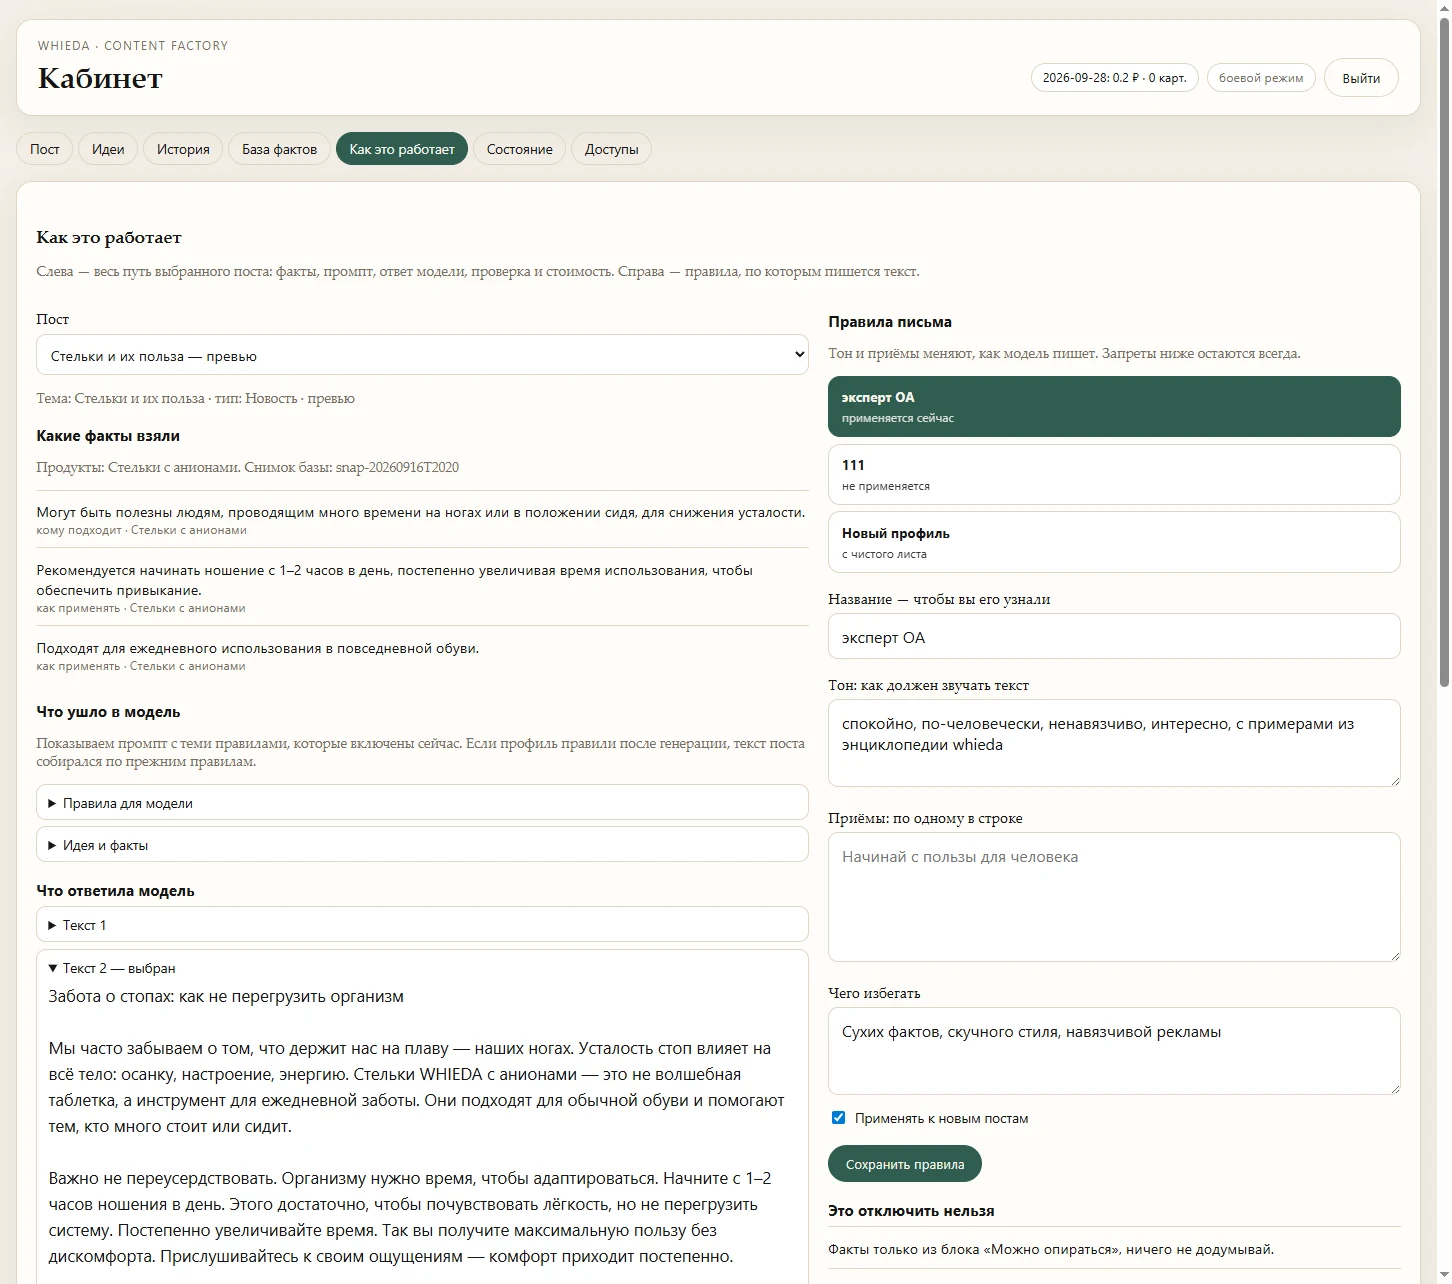The height and width of the screenshot is (1284, 1452).
Task: Open the Состояние tab
Action: (519, 149)
